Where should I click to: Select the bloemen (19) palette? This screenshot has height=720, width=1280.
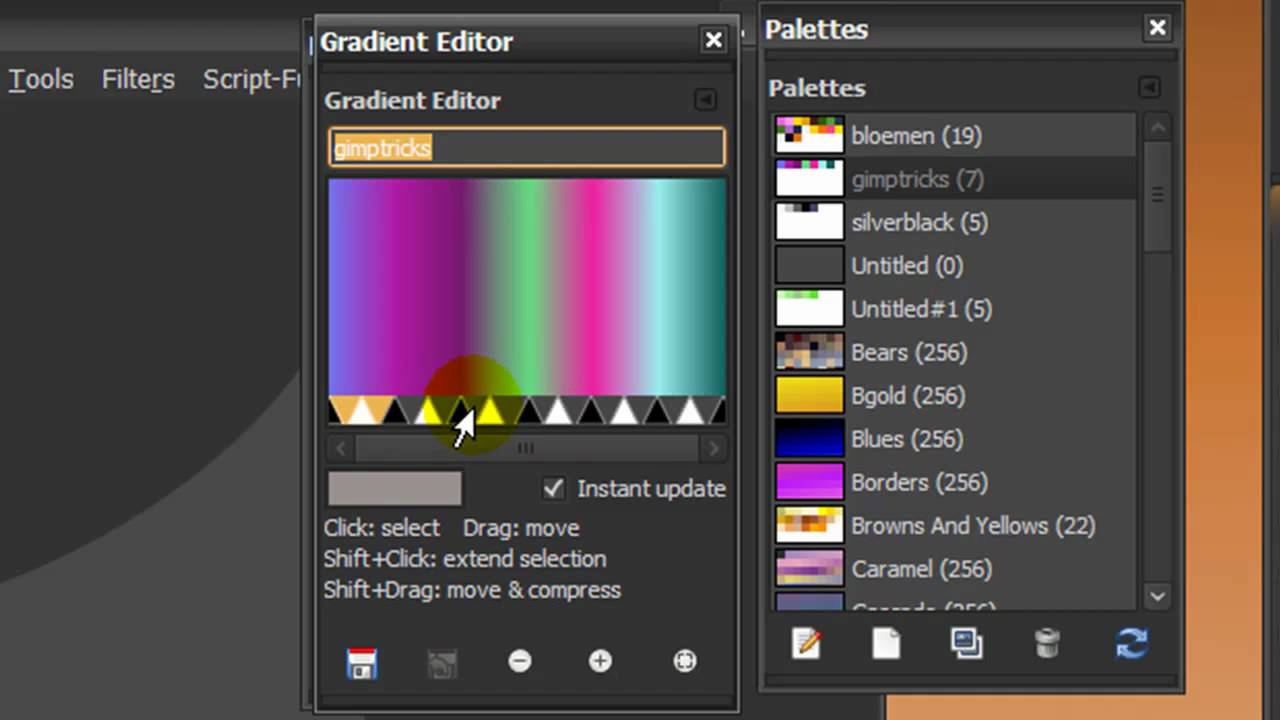[955, 135]
